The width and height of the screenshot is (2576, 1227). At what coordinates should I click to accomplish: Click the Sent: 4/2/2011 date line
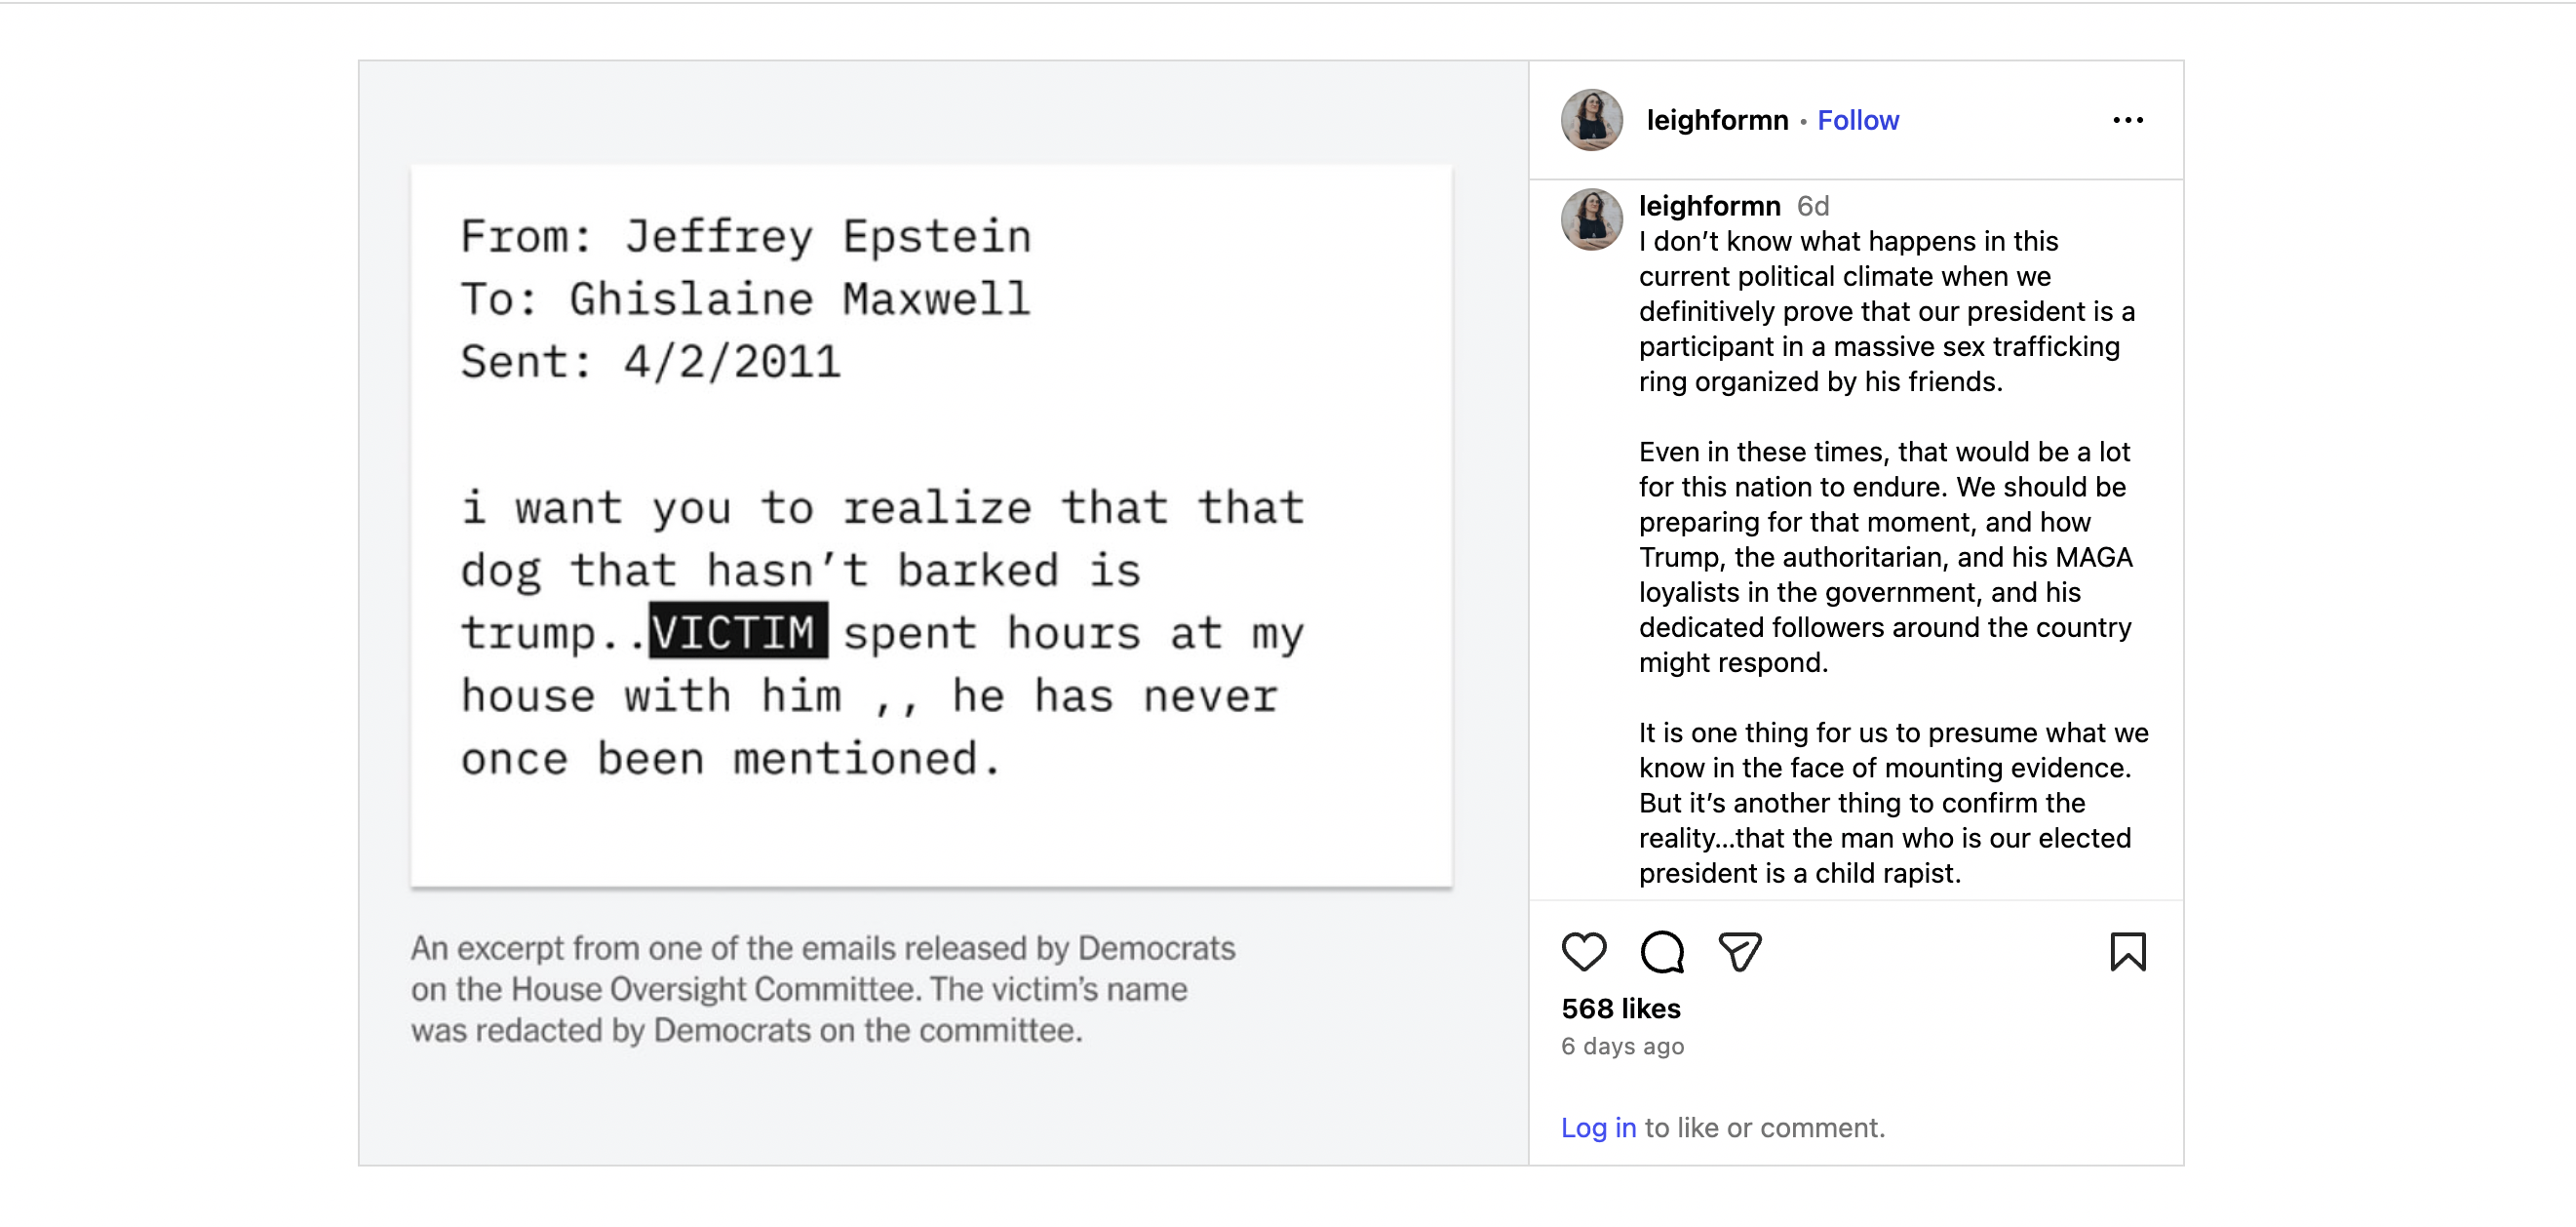coord(650,362)
